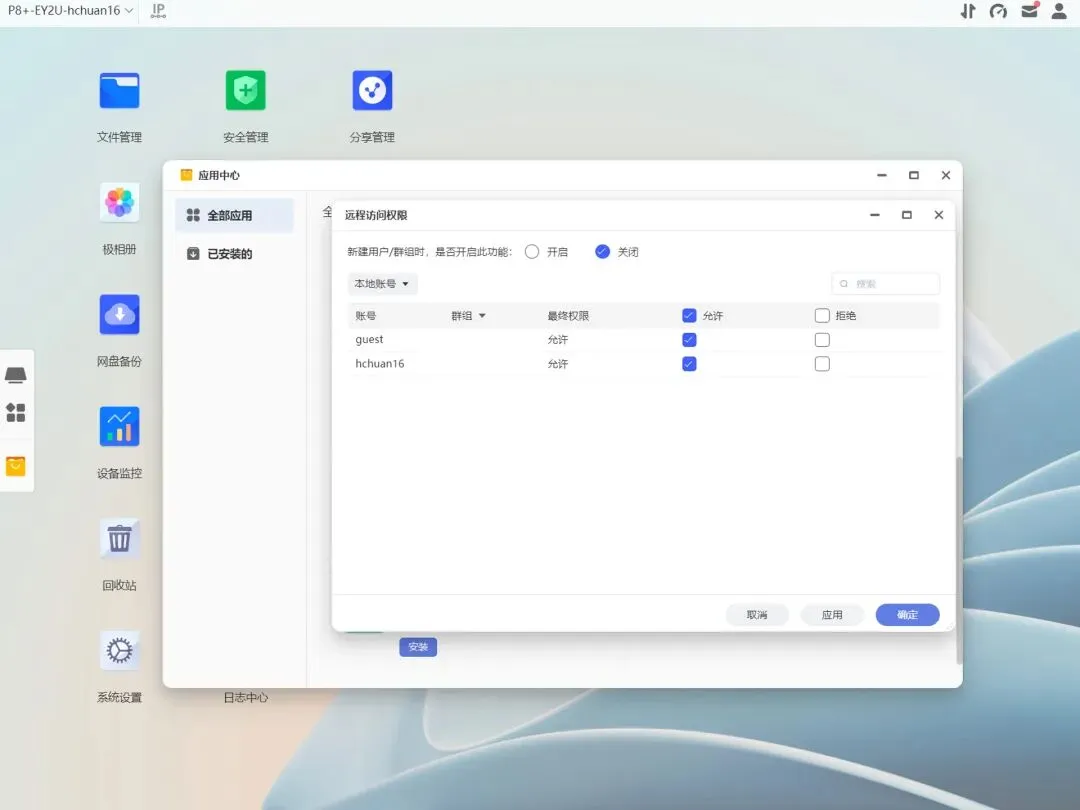Click the search magnifier icon
The image size is (1080, 810).
(844, 284)
